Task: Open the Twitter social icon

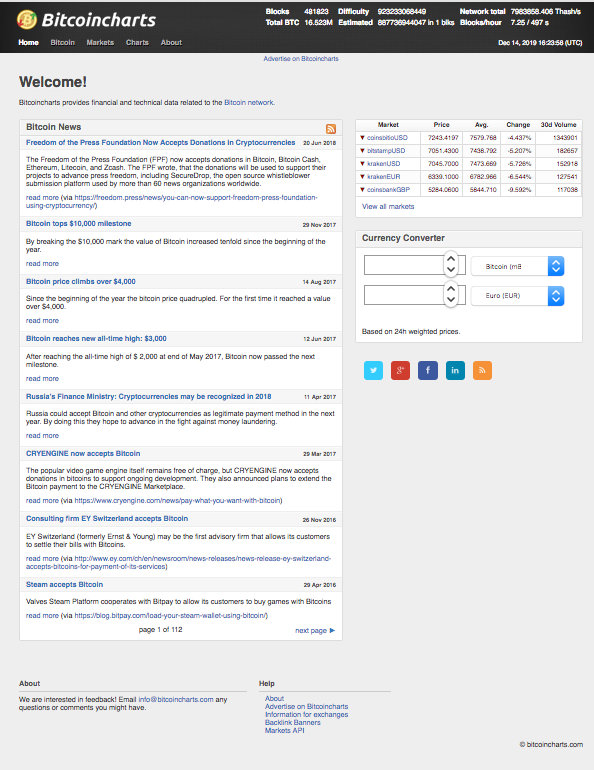Action: point(374,370)
